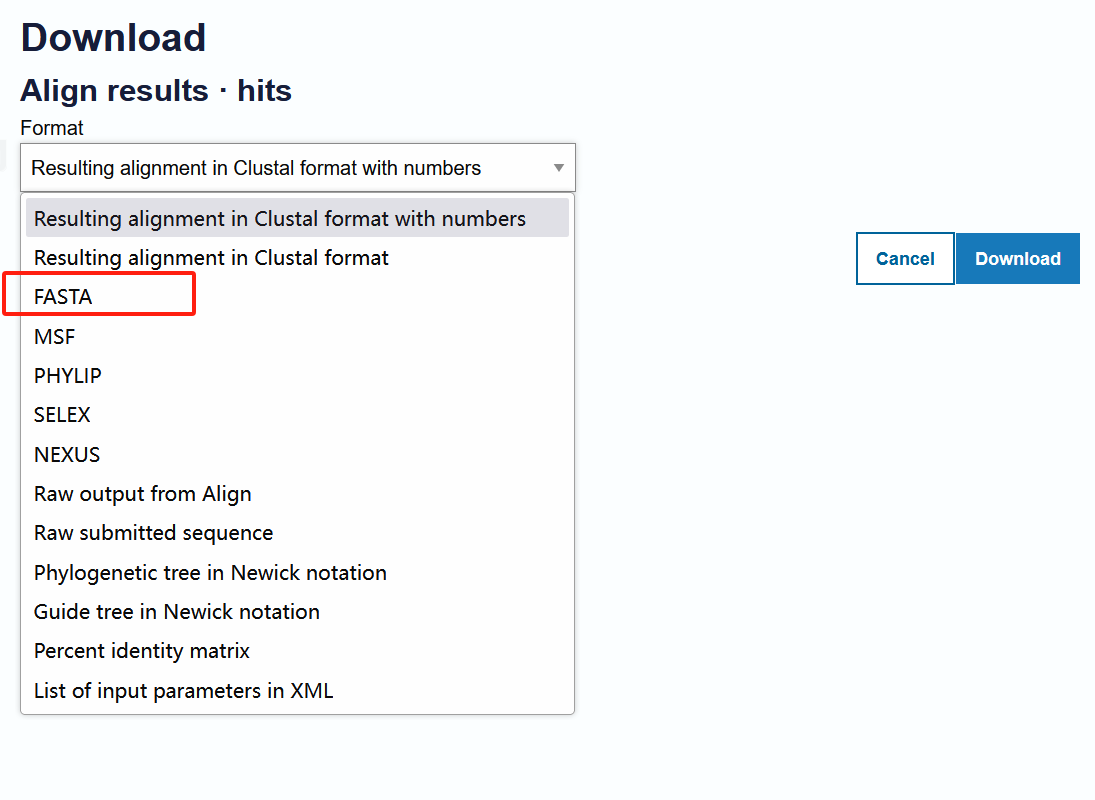Pick List of input parameters in XML
Screen dimensions: 1095x800
tap(297, 690)
